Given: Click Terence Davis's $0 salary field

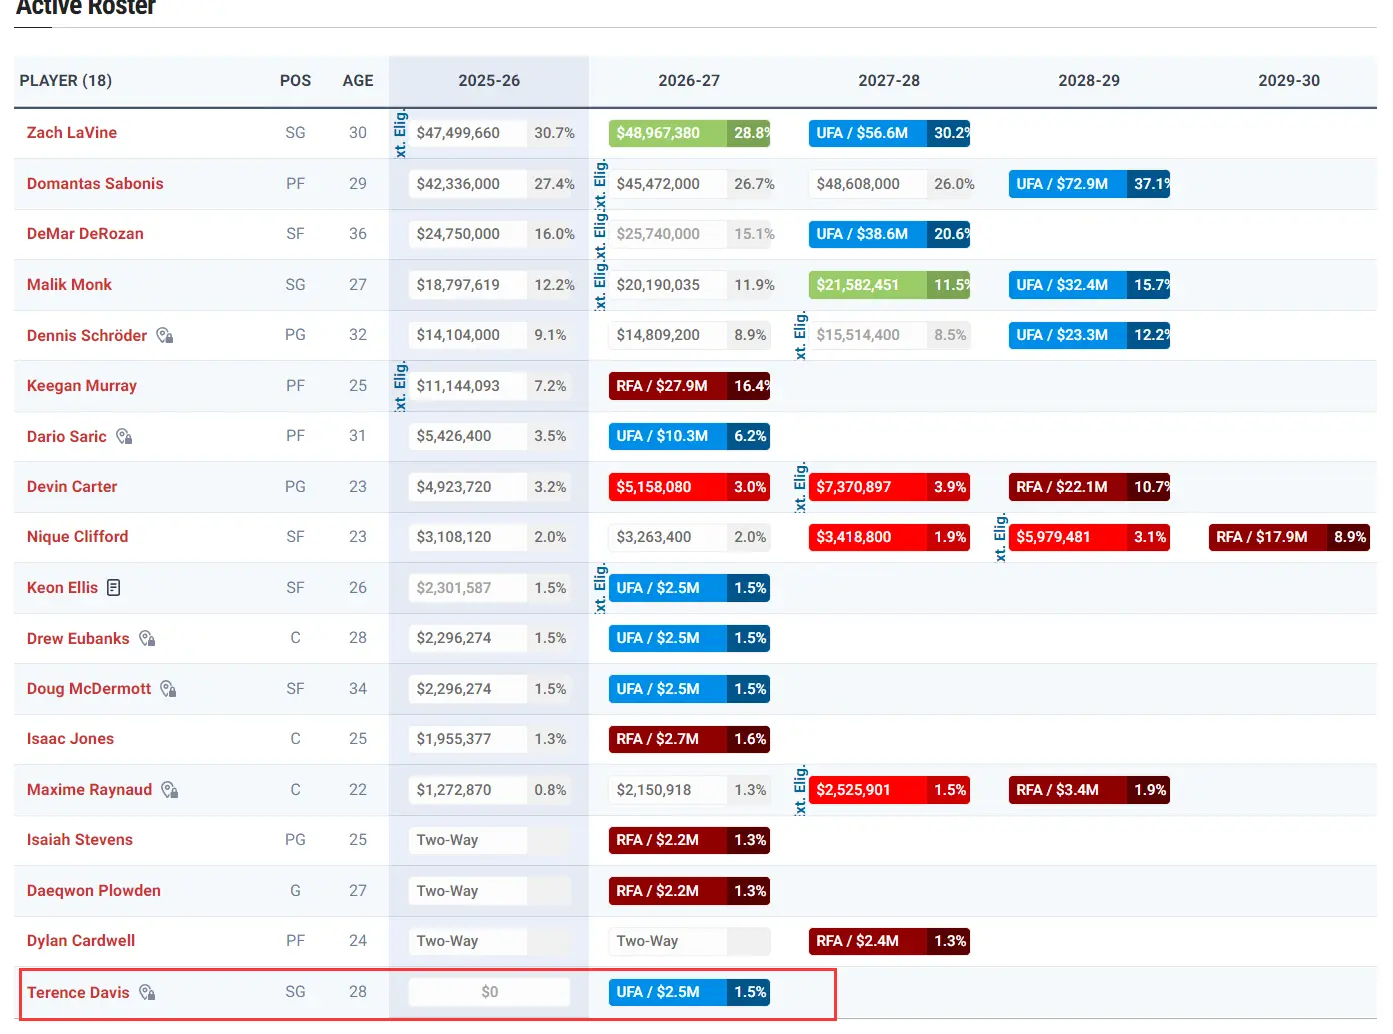Looking at the screenshot, I should (489, 992).
